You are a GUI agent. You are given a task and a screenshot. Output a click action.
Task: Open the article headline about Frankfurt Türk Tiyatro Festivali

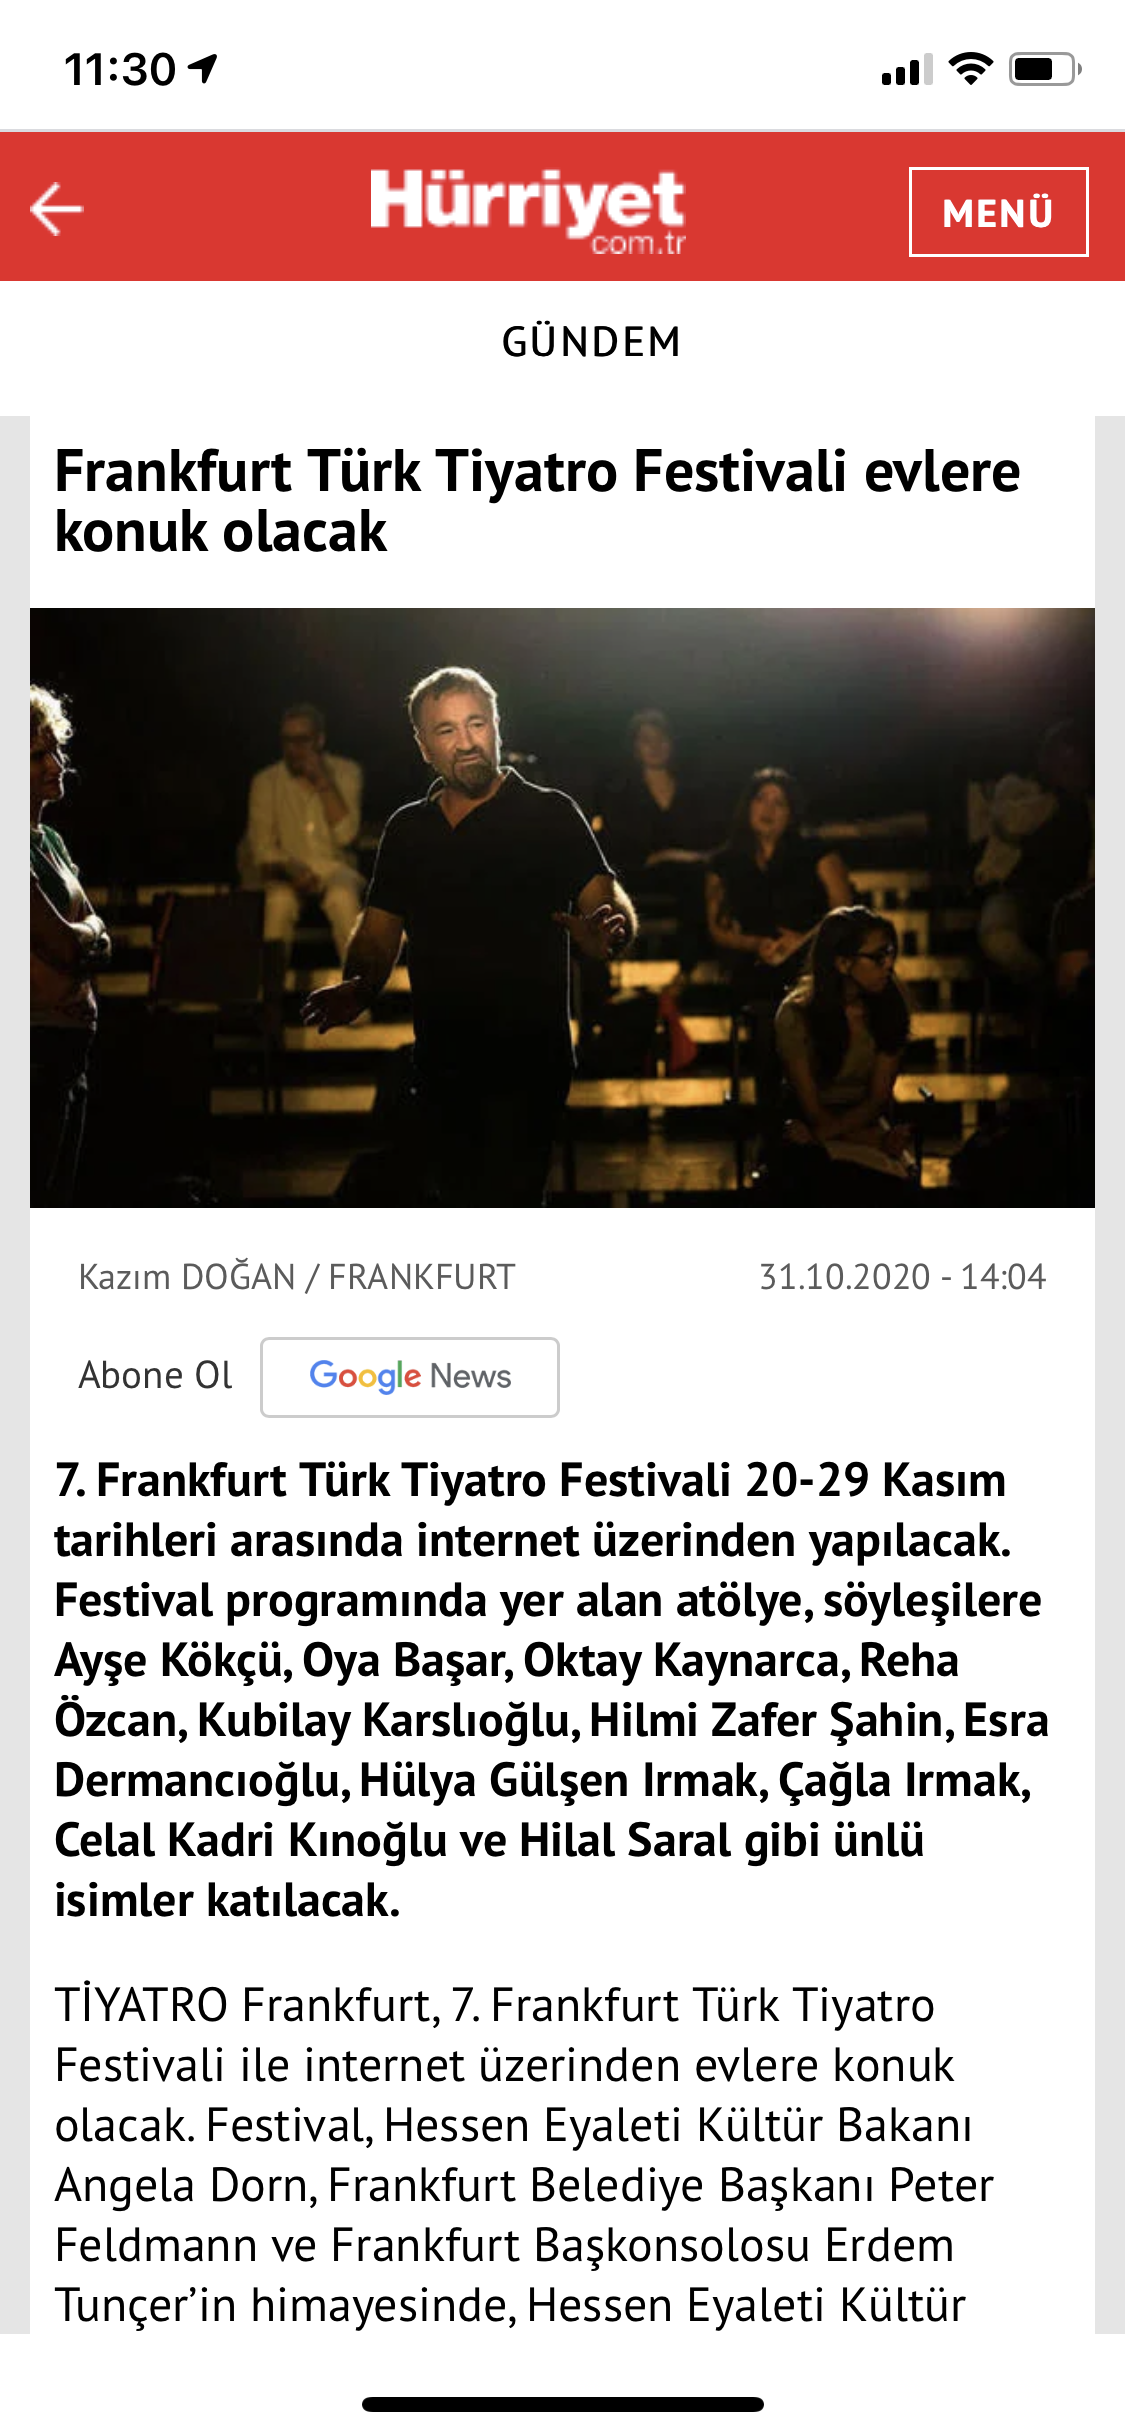537,501
